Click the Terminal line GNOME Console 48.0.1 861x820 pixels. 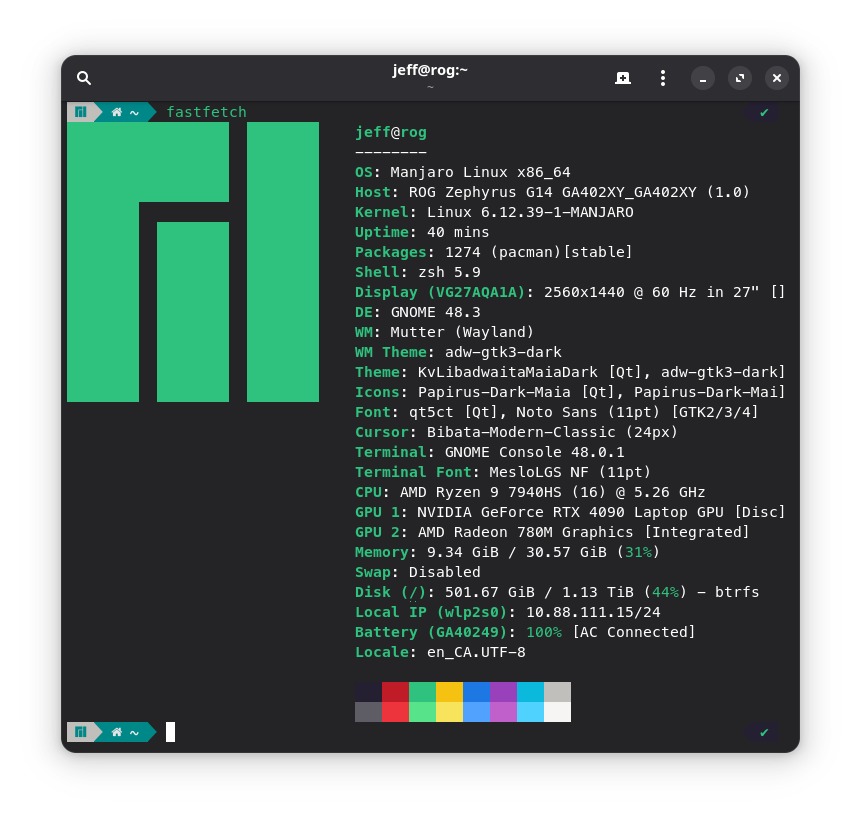point(490,453)
